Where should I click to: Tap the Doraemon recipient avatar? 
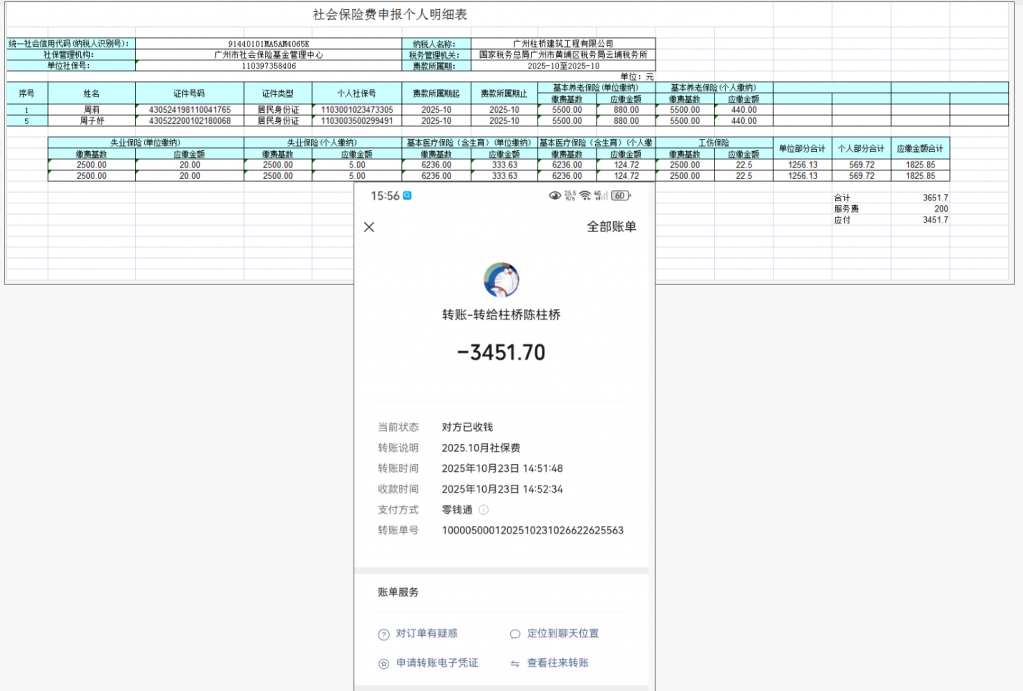coord(501,280)
